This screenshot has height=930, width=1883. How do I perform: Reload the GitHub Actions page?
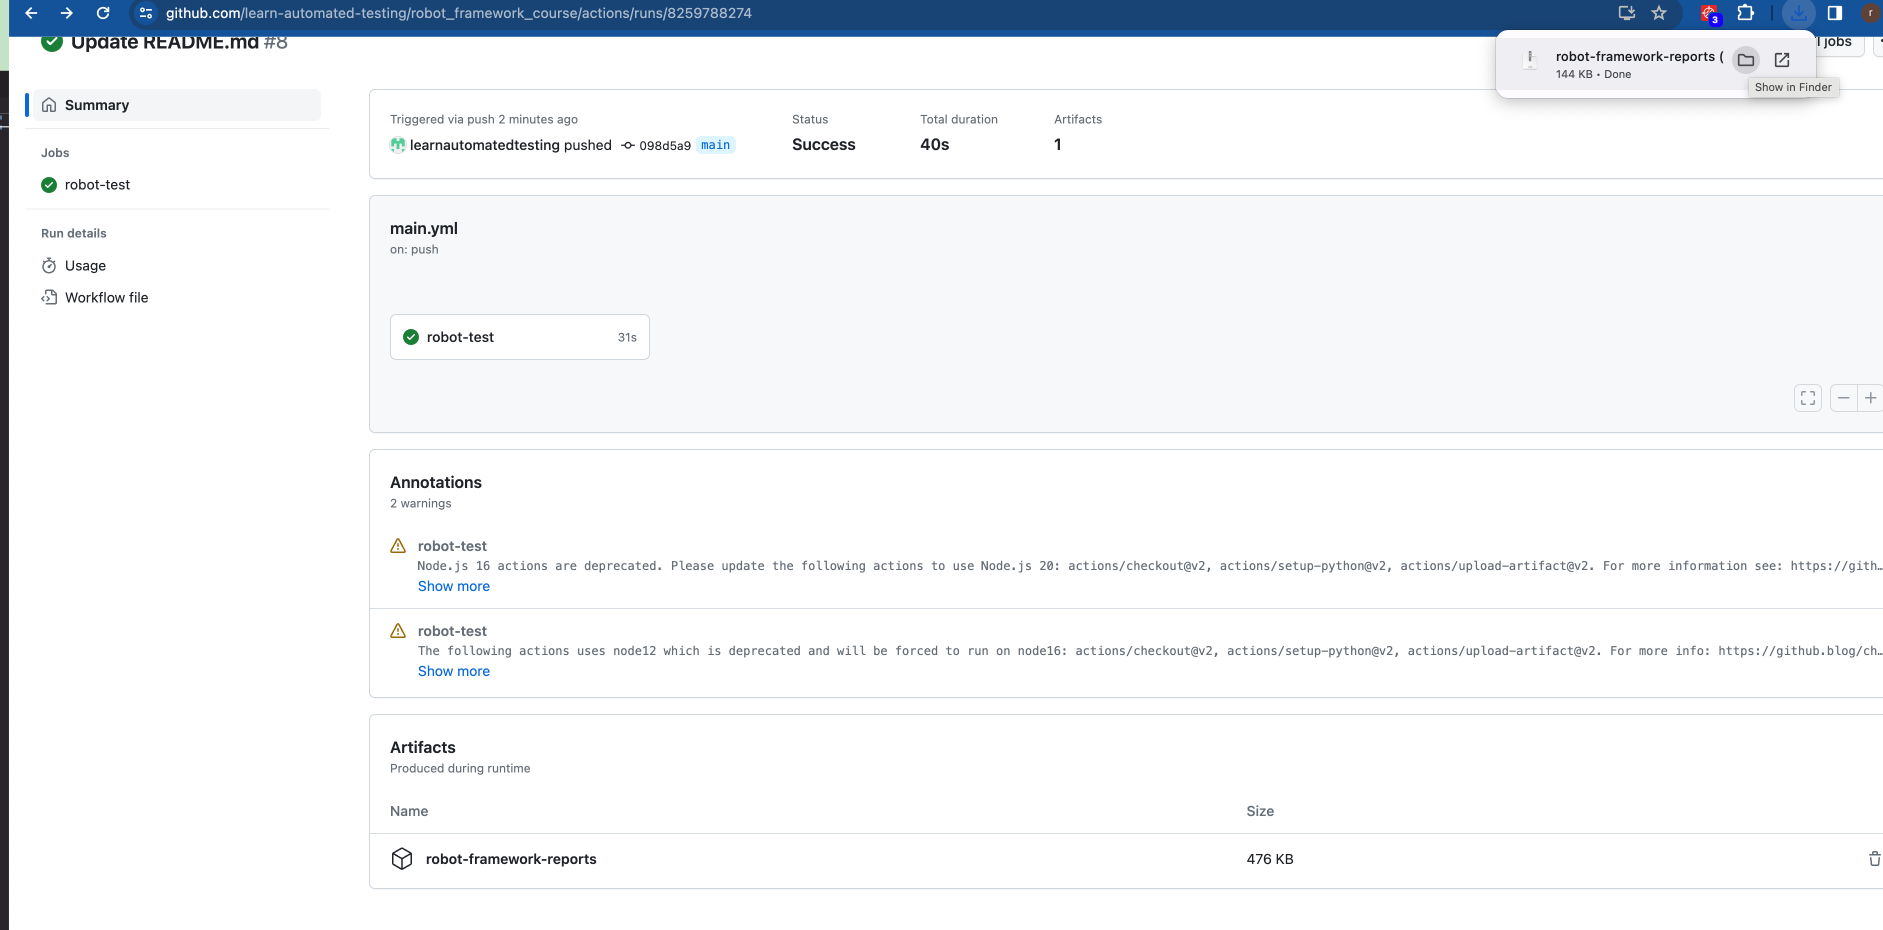click(103, 13)
